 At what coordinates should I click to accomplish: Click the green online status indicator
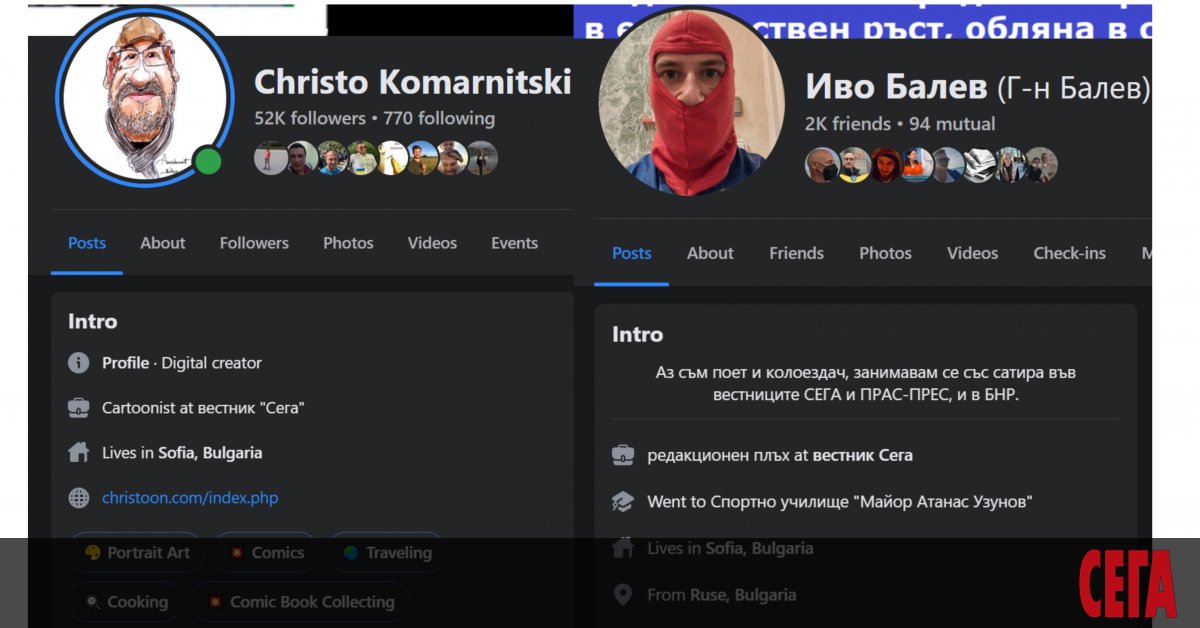point(208,161)
